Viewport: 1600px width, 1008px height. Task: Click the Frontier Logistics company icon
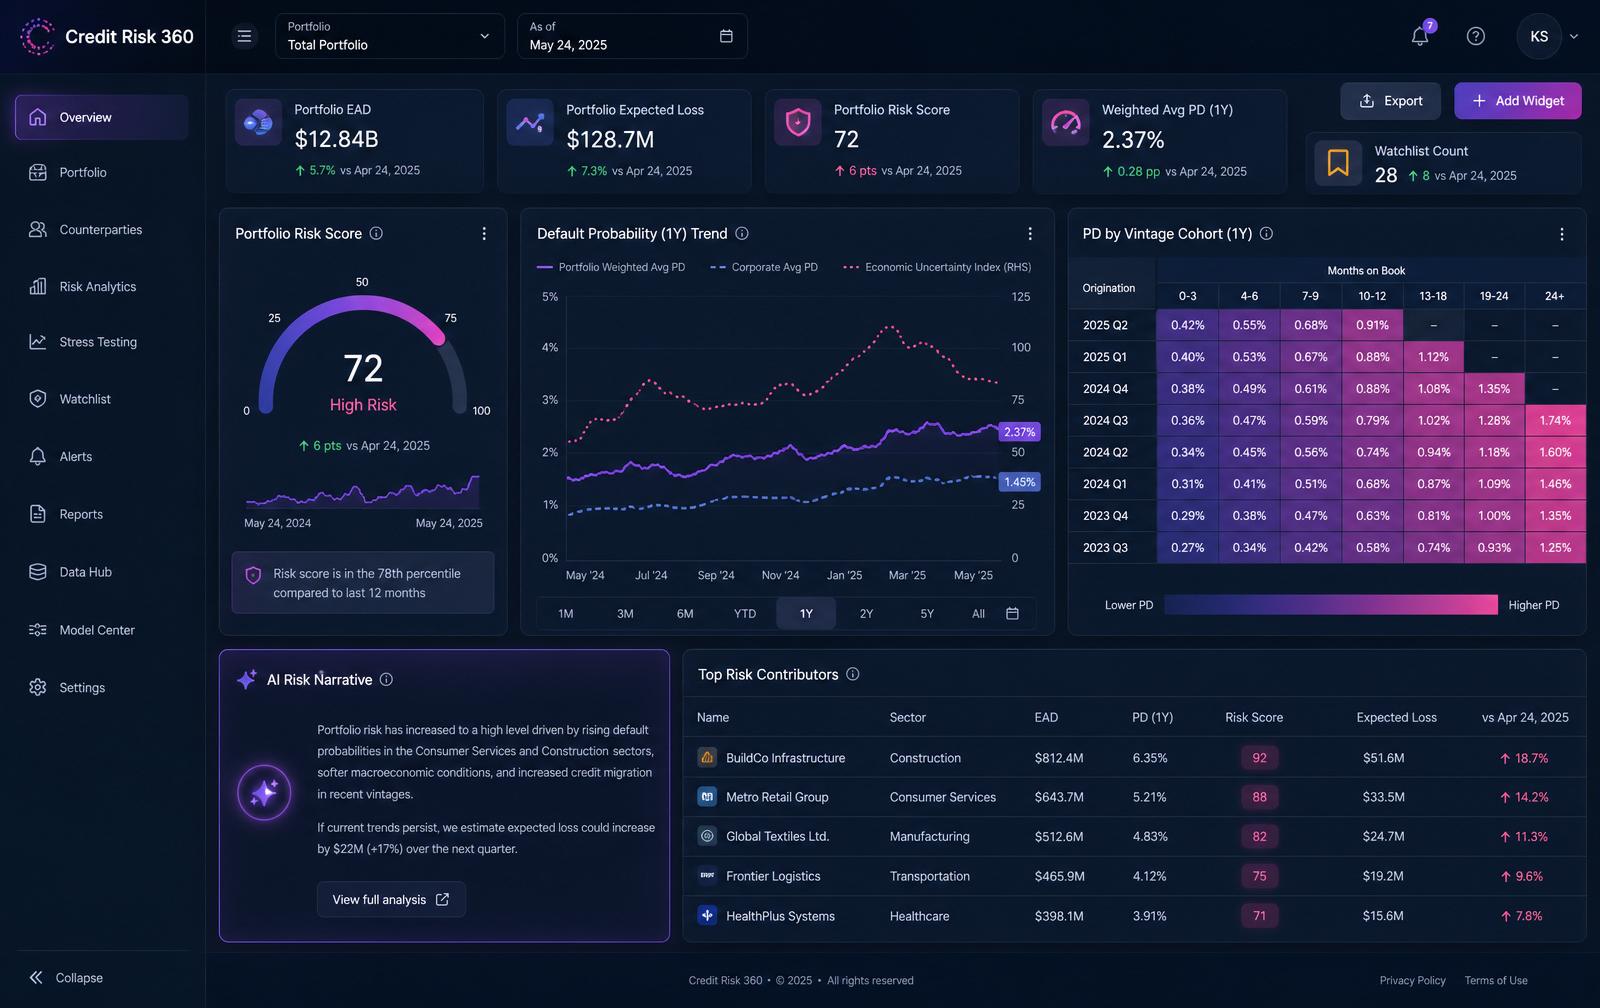tap(707, 875)
